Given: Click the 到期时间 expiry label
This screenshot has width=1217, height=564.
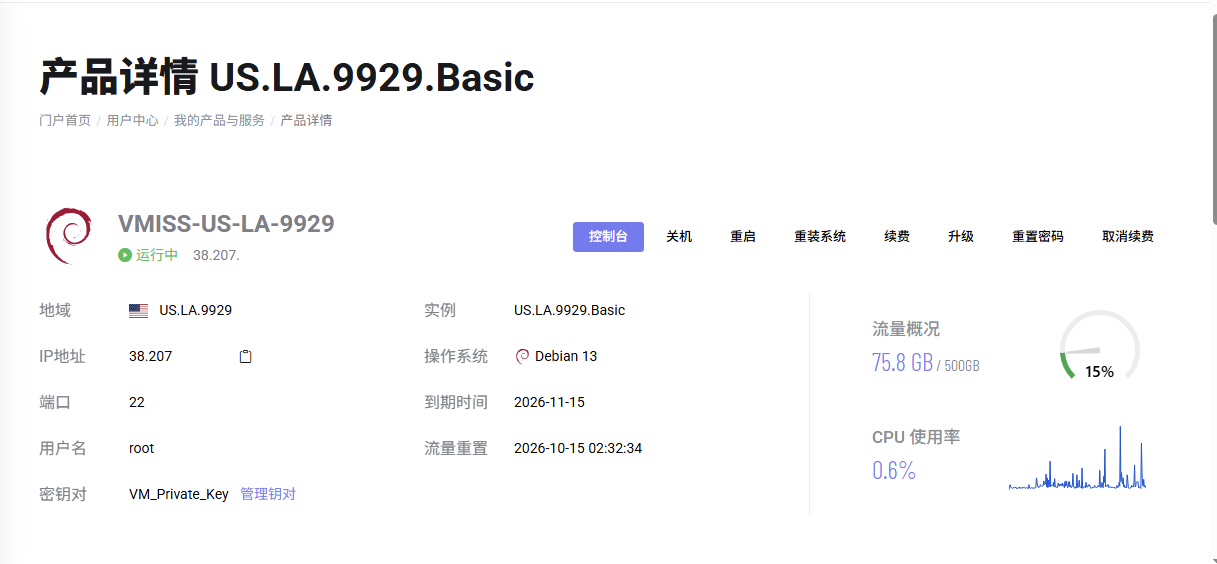Looking at the screenshot, I should (456, 402).
